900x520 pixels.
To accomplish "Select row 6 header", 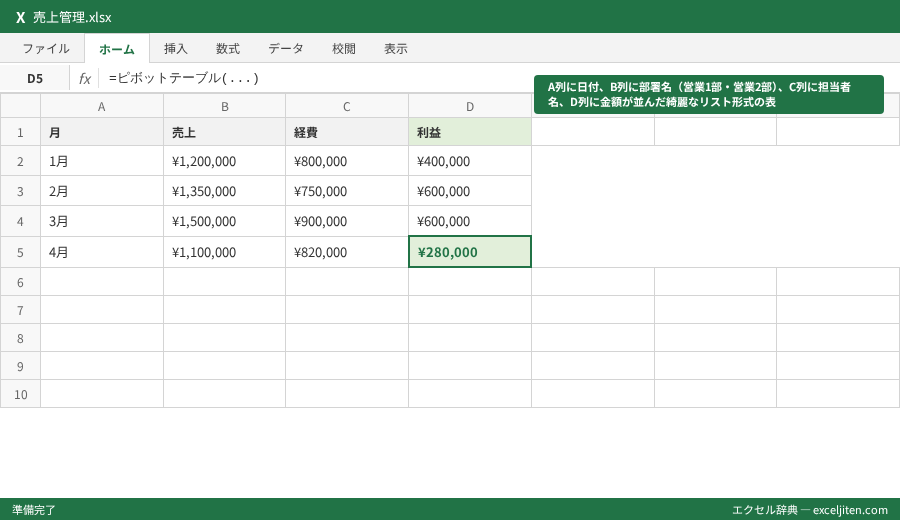I will click(x=20, y=282).
